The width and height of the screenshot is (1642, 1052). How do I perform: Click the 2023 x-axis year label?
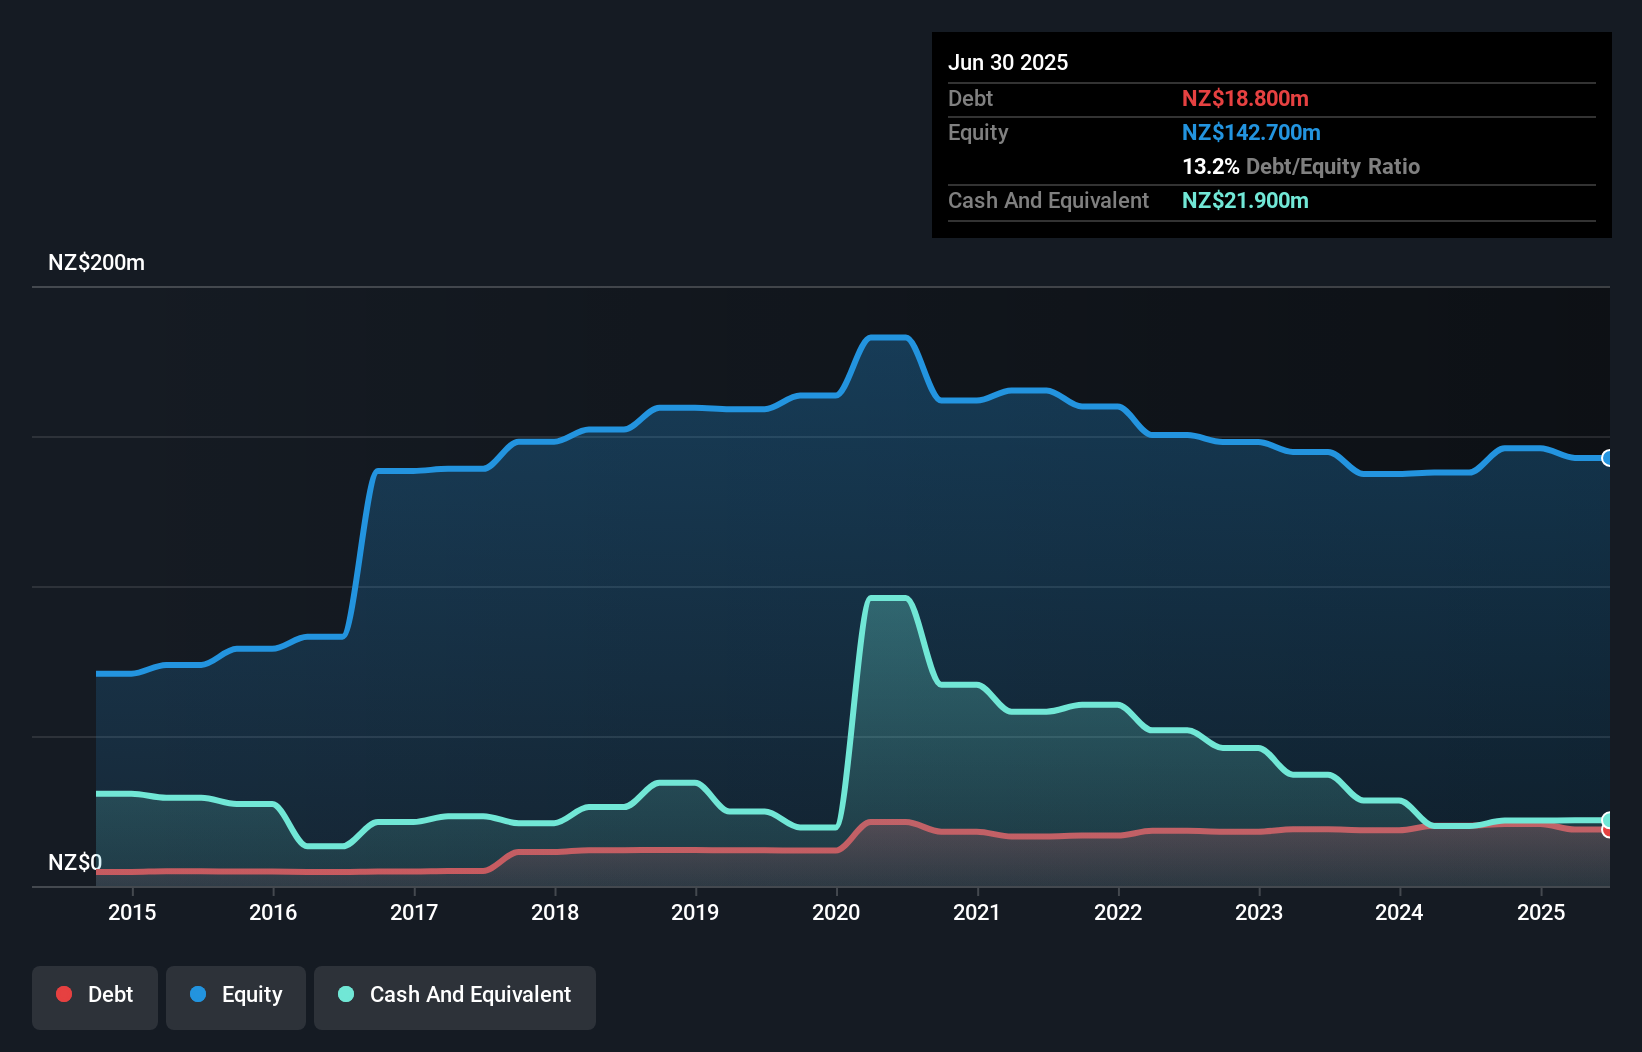click(1259, 912)
